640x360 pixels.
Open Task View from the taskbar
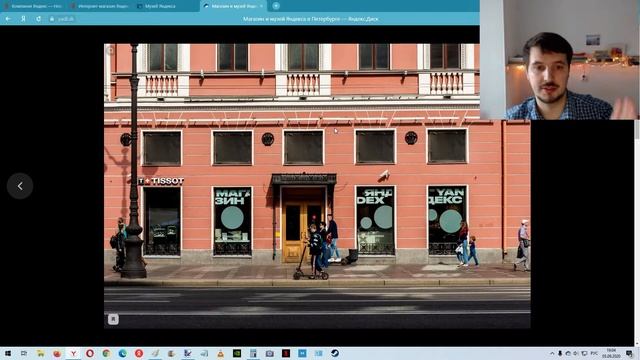24,353
